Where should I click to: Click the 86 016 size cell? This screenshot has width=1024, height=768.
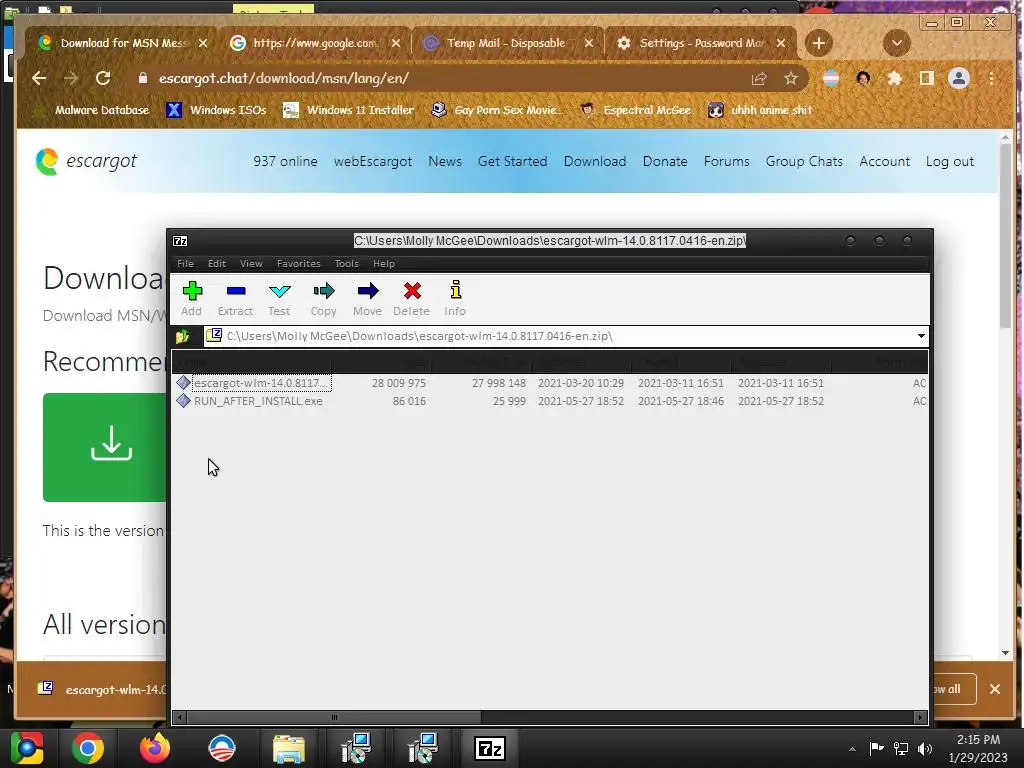pos(409,401)
